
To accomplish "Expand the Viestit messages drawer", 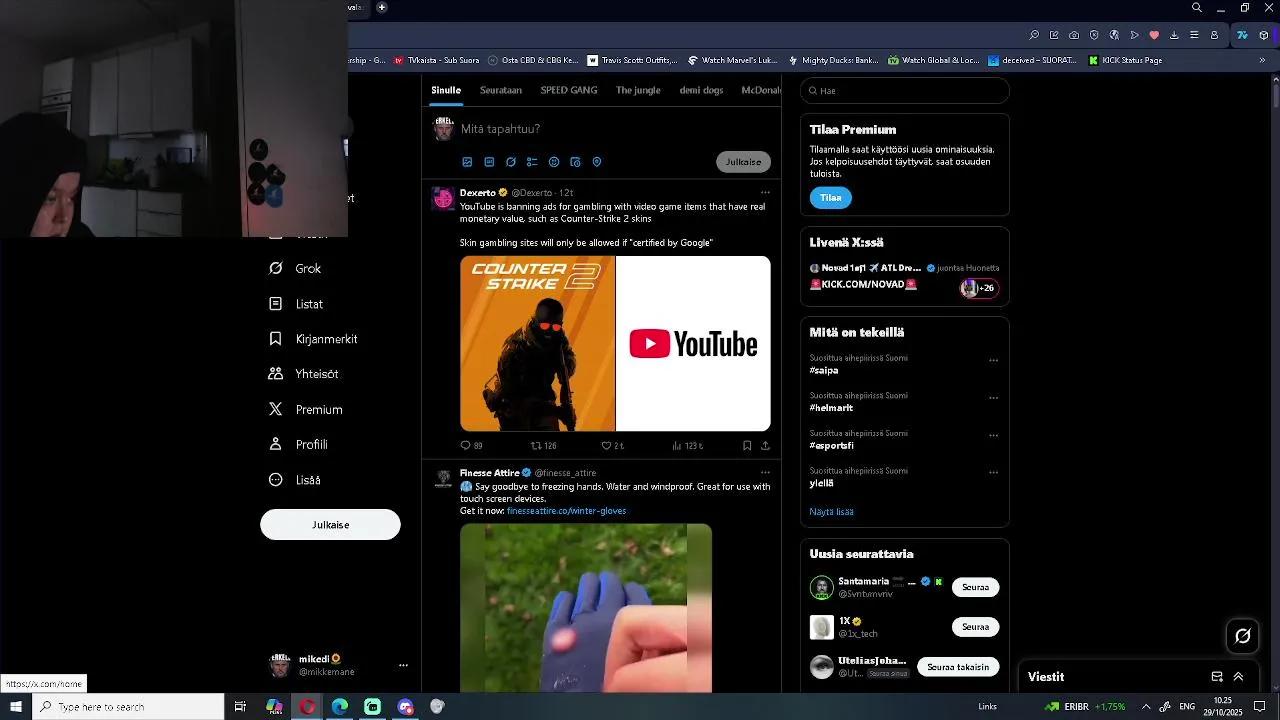I will [x=1238, y=677].
